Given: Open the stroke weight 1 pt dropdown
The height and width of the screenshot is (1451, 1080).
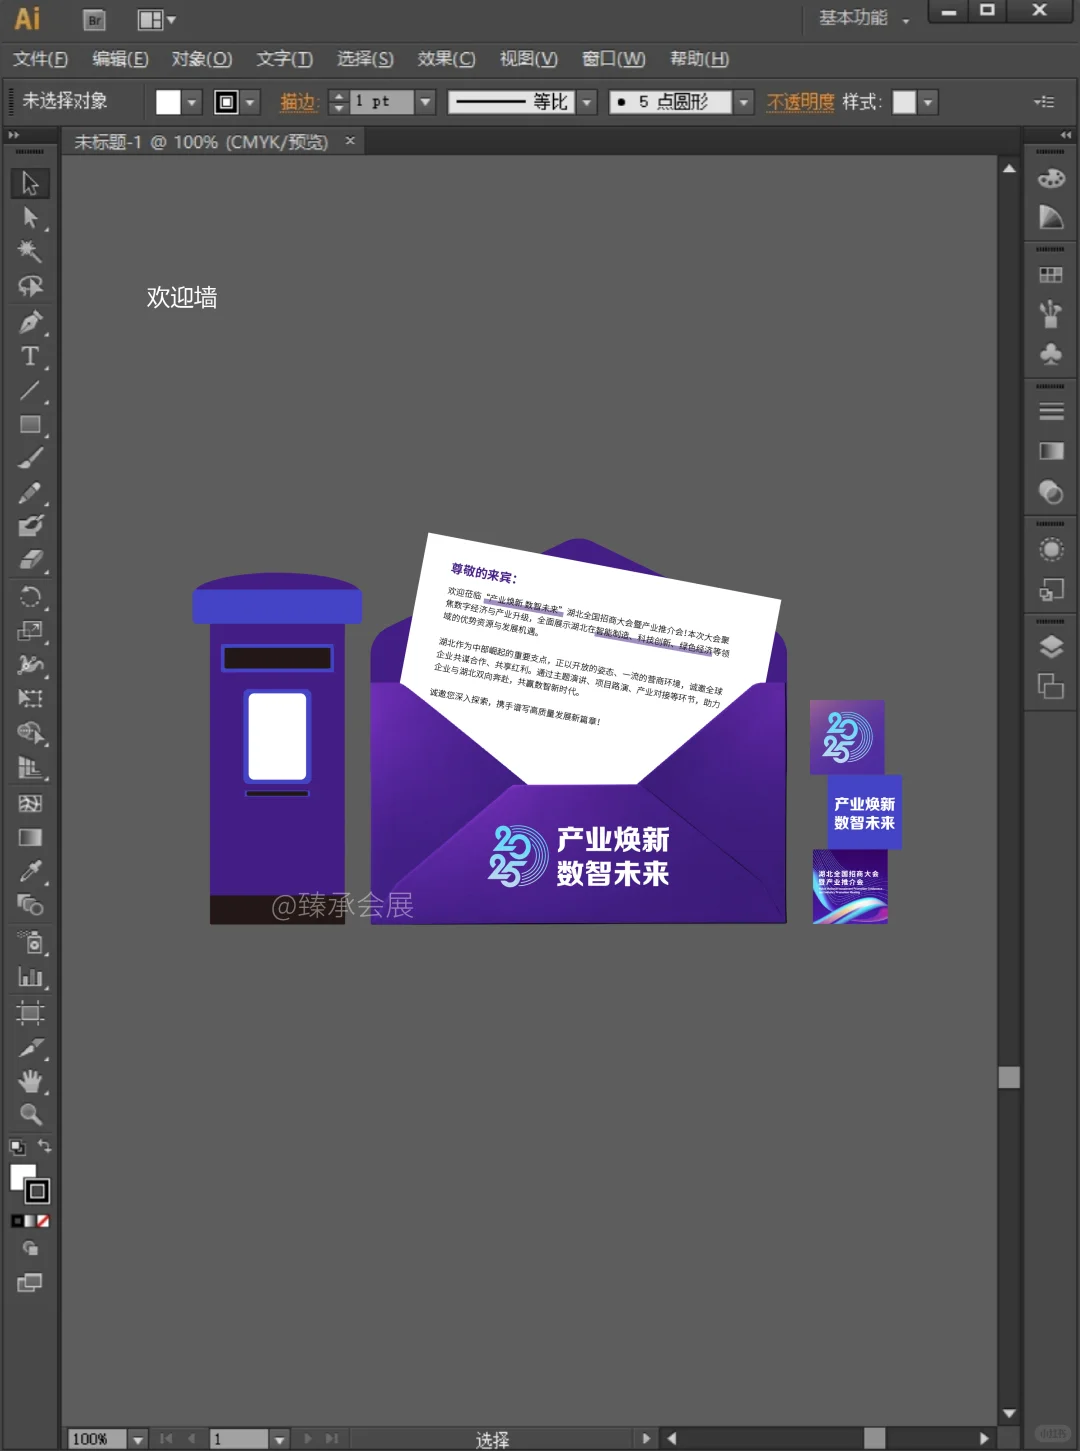Looking at the screenshot, I should [426, 102].
